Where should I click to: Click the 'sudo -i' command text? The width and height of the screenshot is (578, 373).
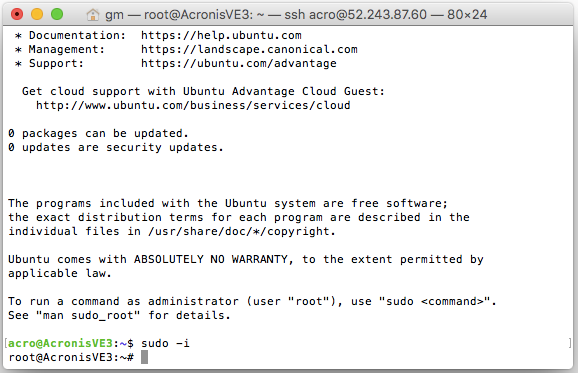tap(165, 344)
